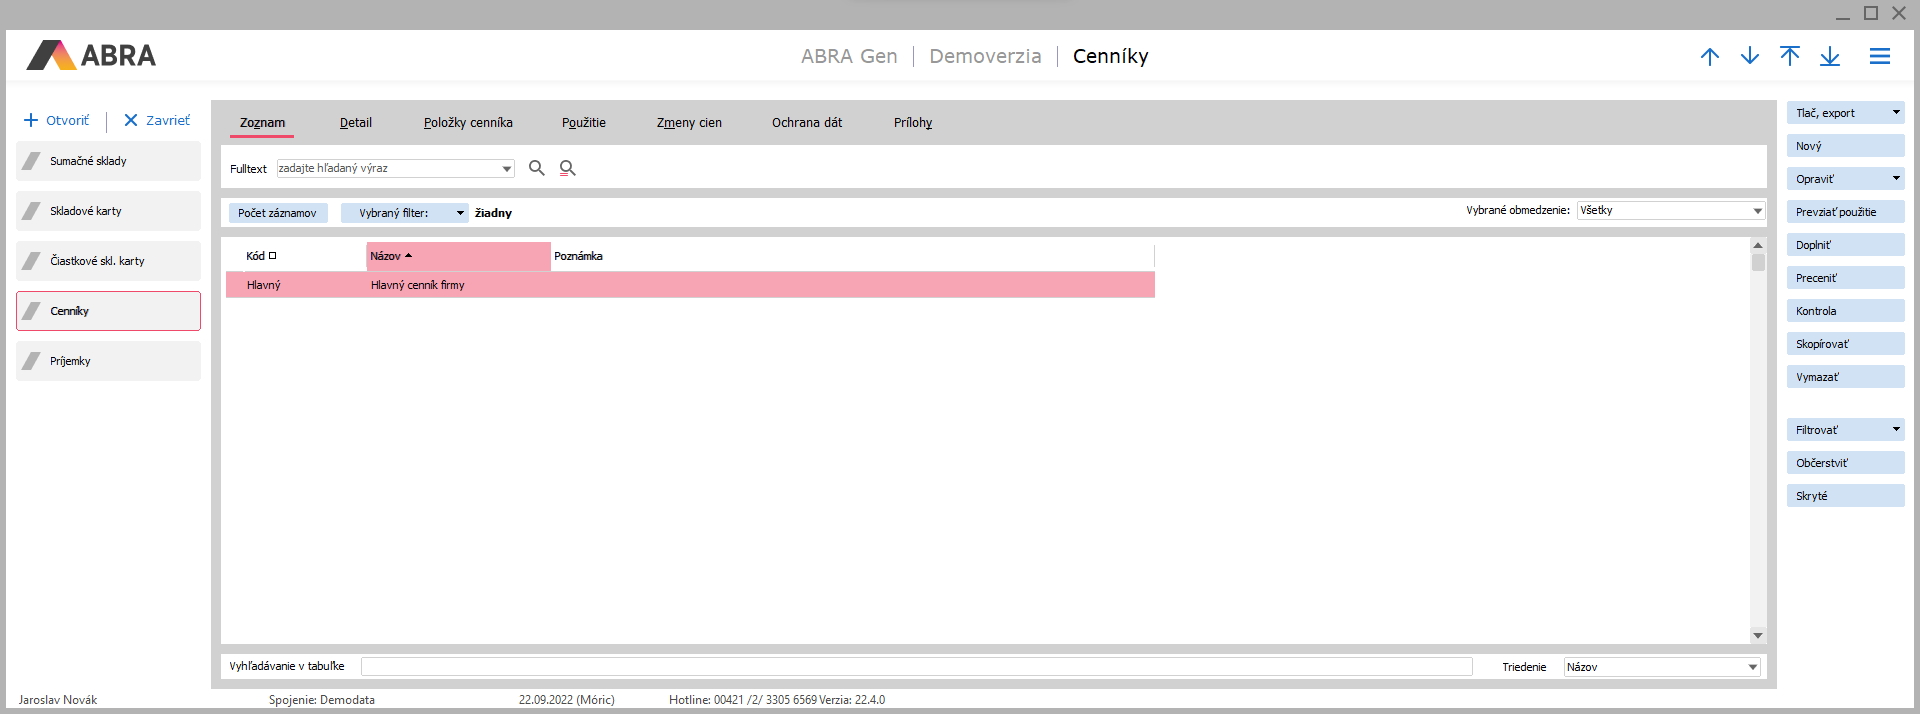Click the vertical scrollbar down arrow
Viewport: 1920px width, 714px height.
(1758, 636)
